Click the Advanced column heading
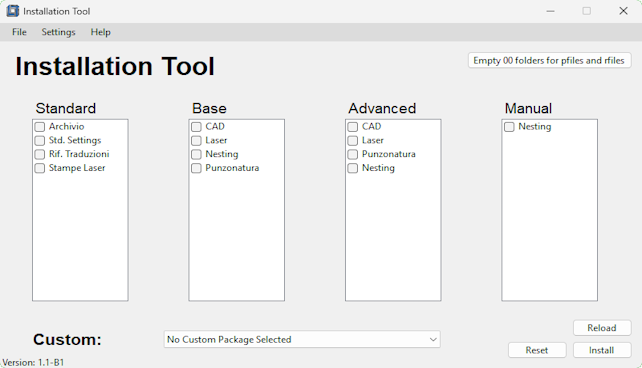Screen dimensions: 642x368 [382, 108]
